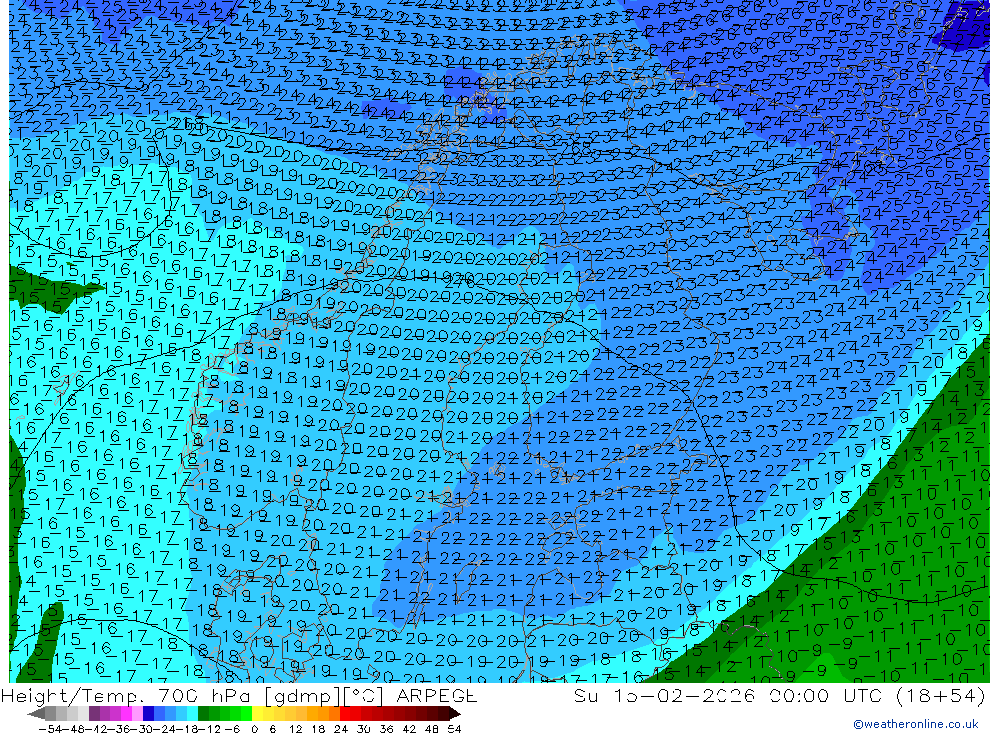Click the '54' legend label at the scale's right end
Viewport: 1000px width, 733px height.
click(454, 729)
